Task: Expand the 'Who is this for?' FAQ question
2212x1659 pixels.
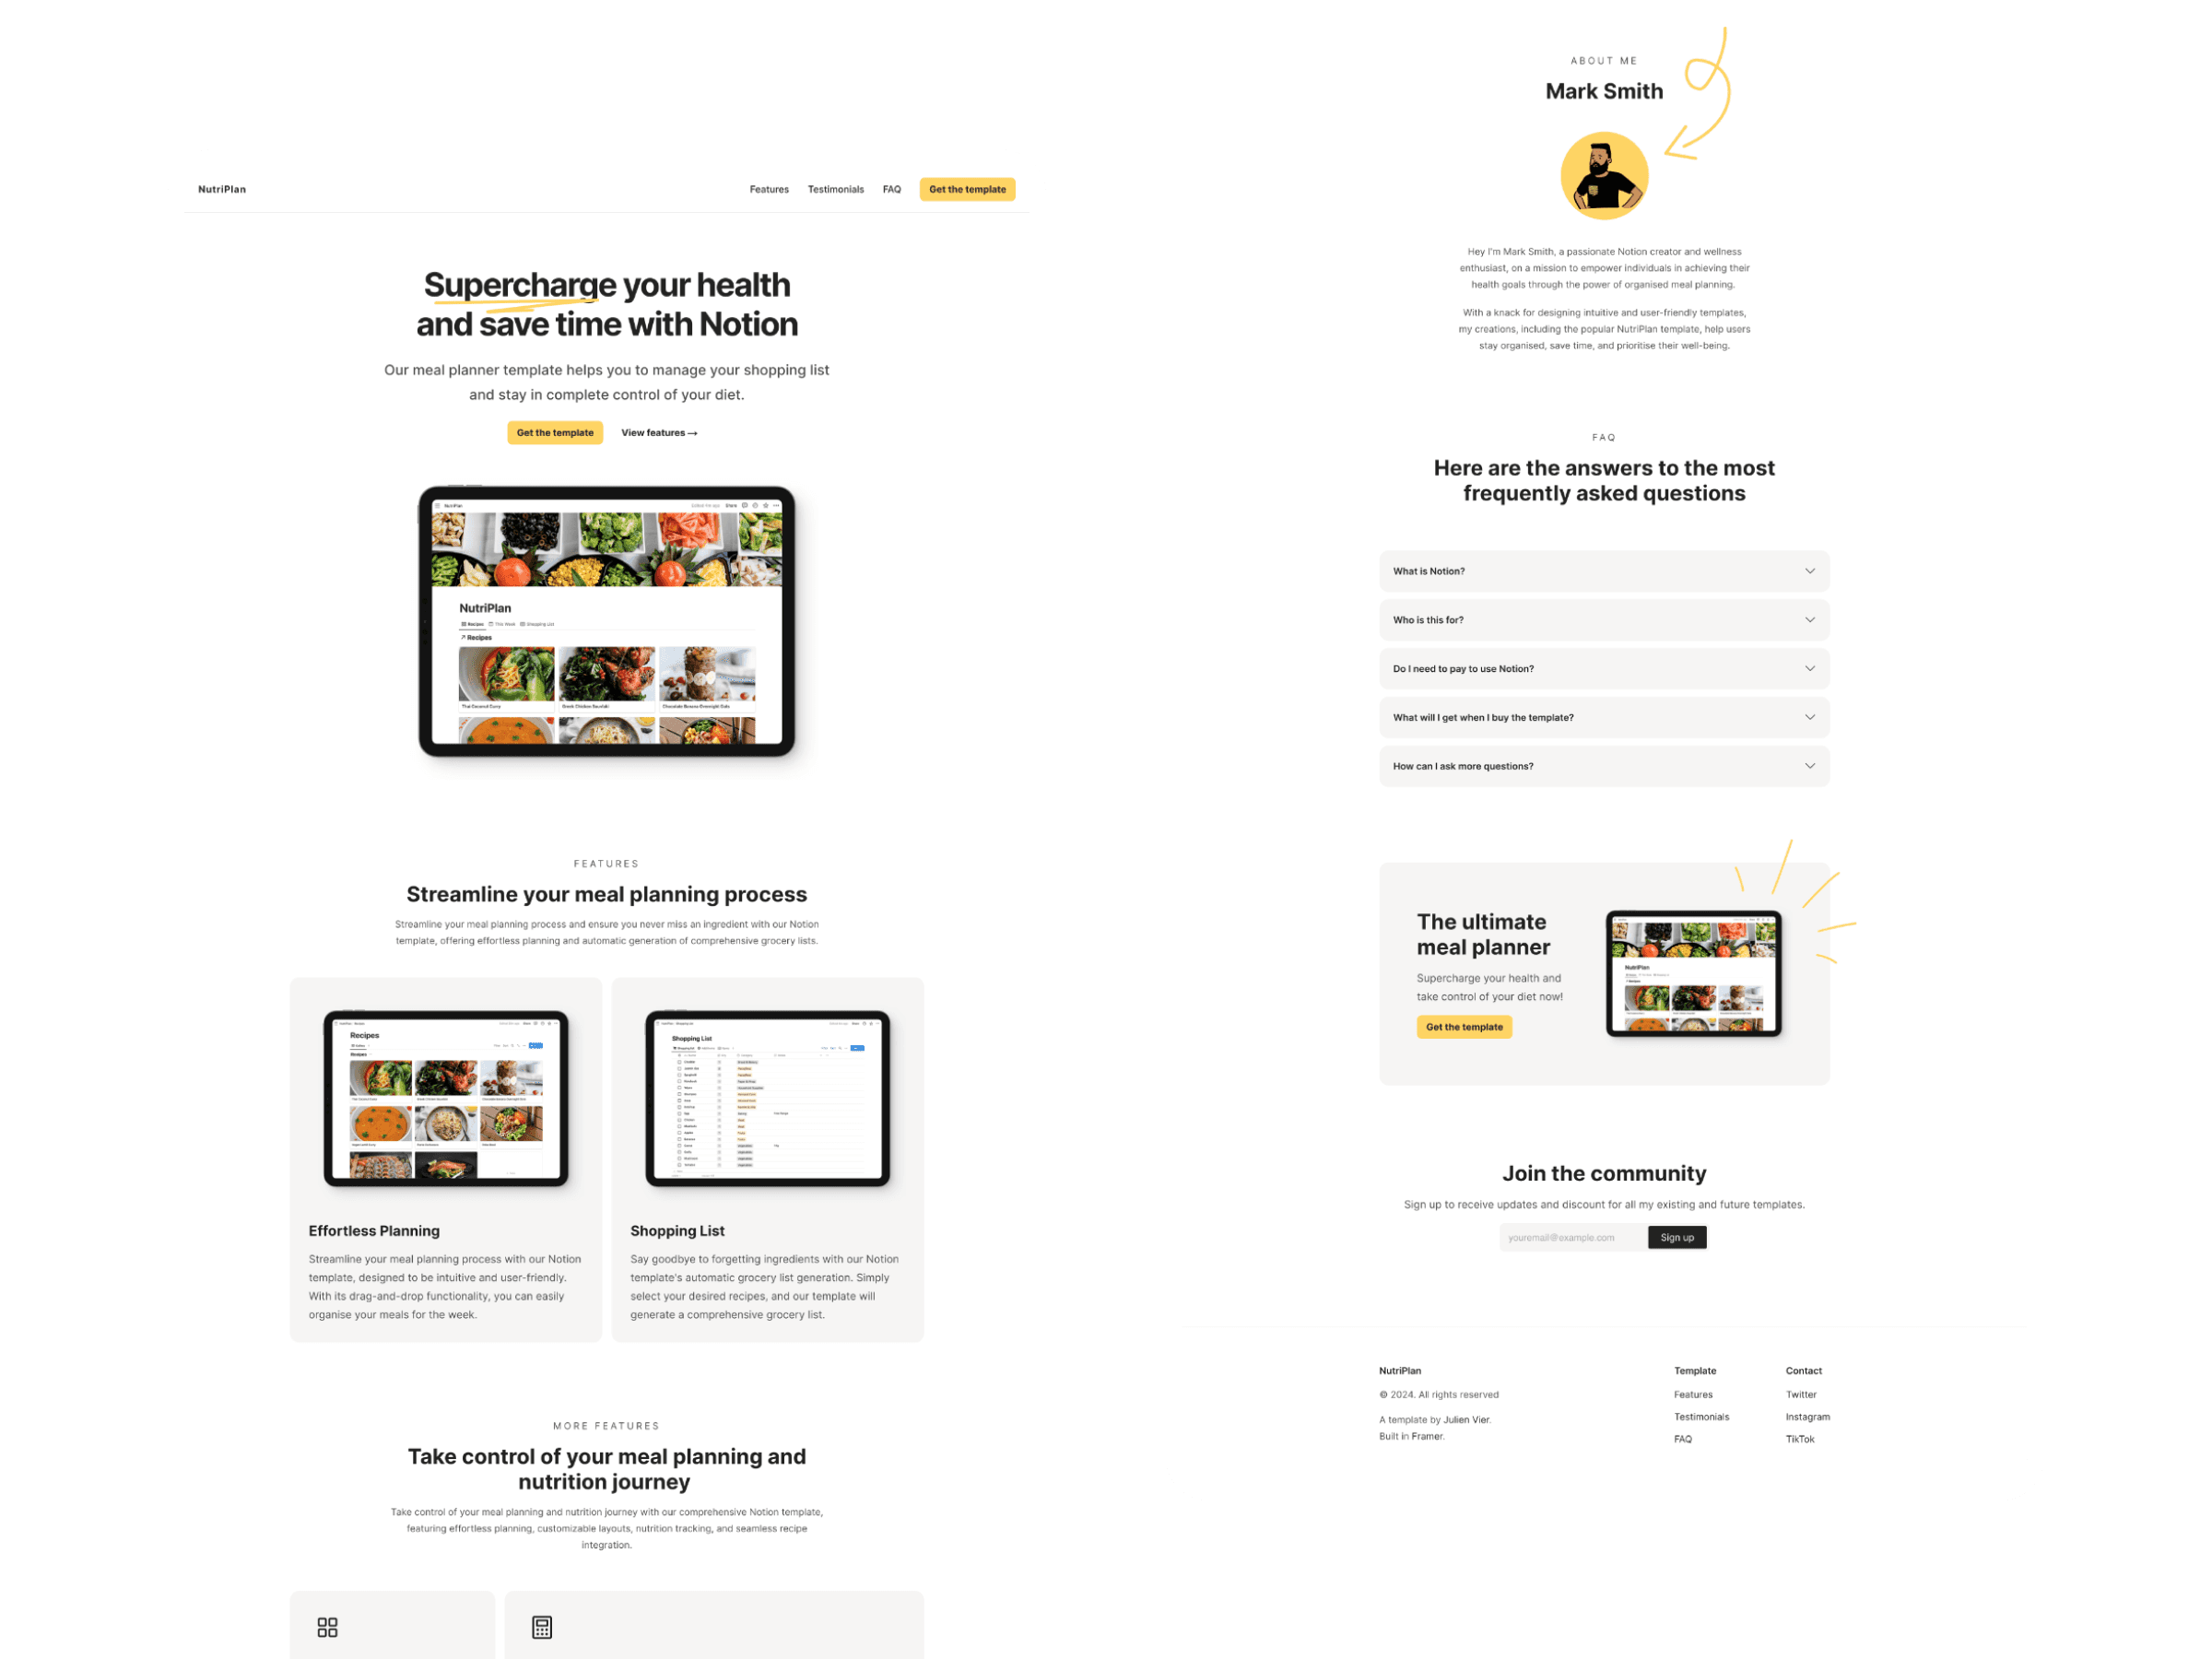Action: coord(1604,618)
